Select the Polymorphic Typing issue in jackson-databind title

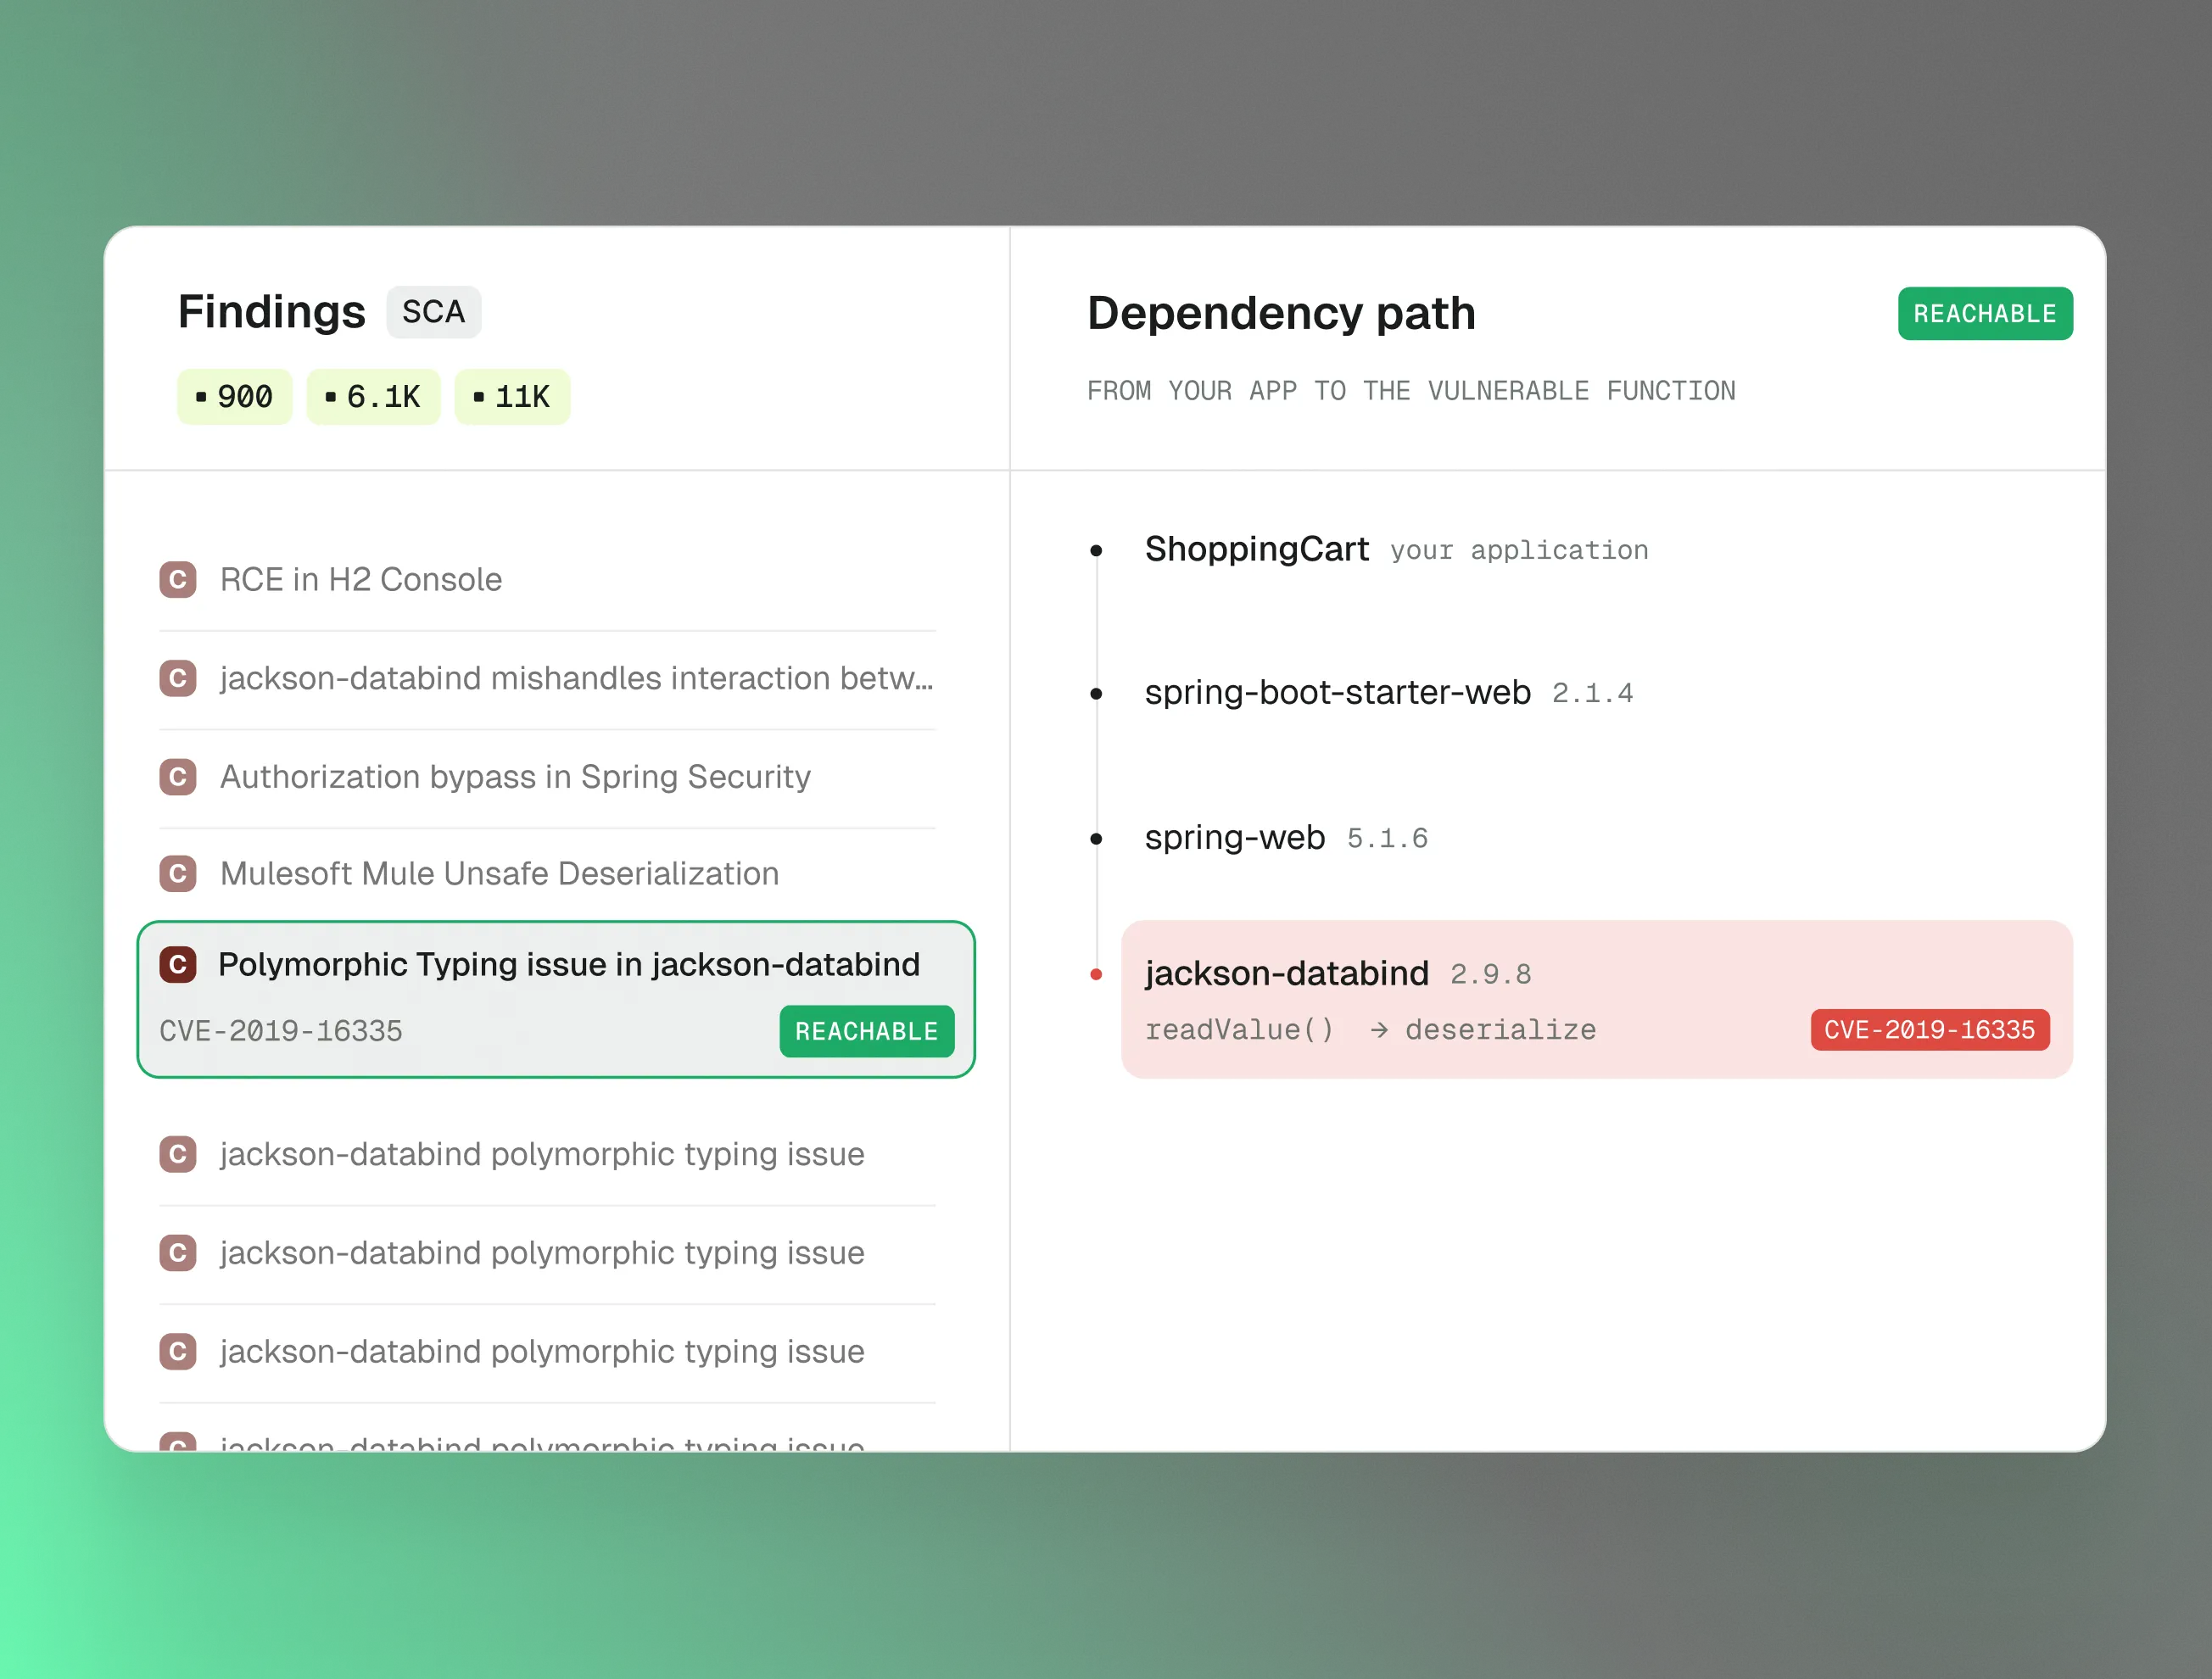(x=569, y=965)
